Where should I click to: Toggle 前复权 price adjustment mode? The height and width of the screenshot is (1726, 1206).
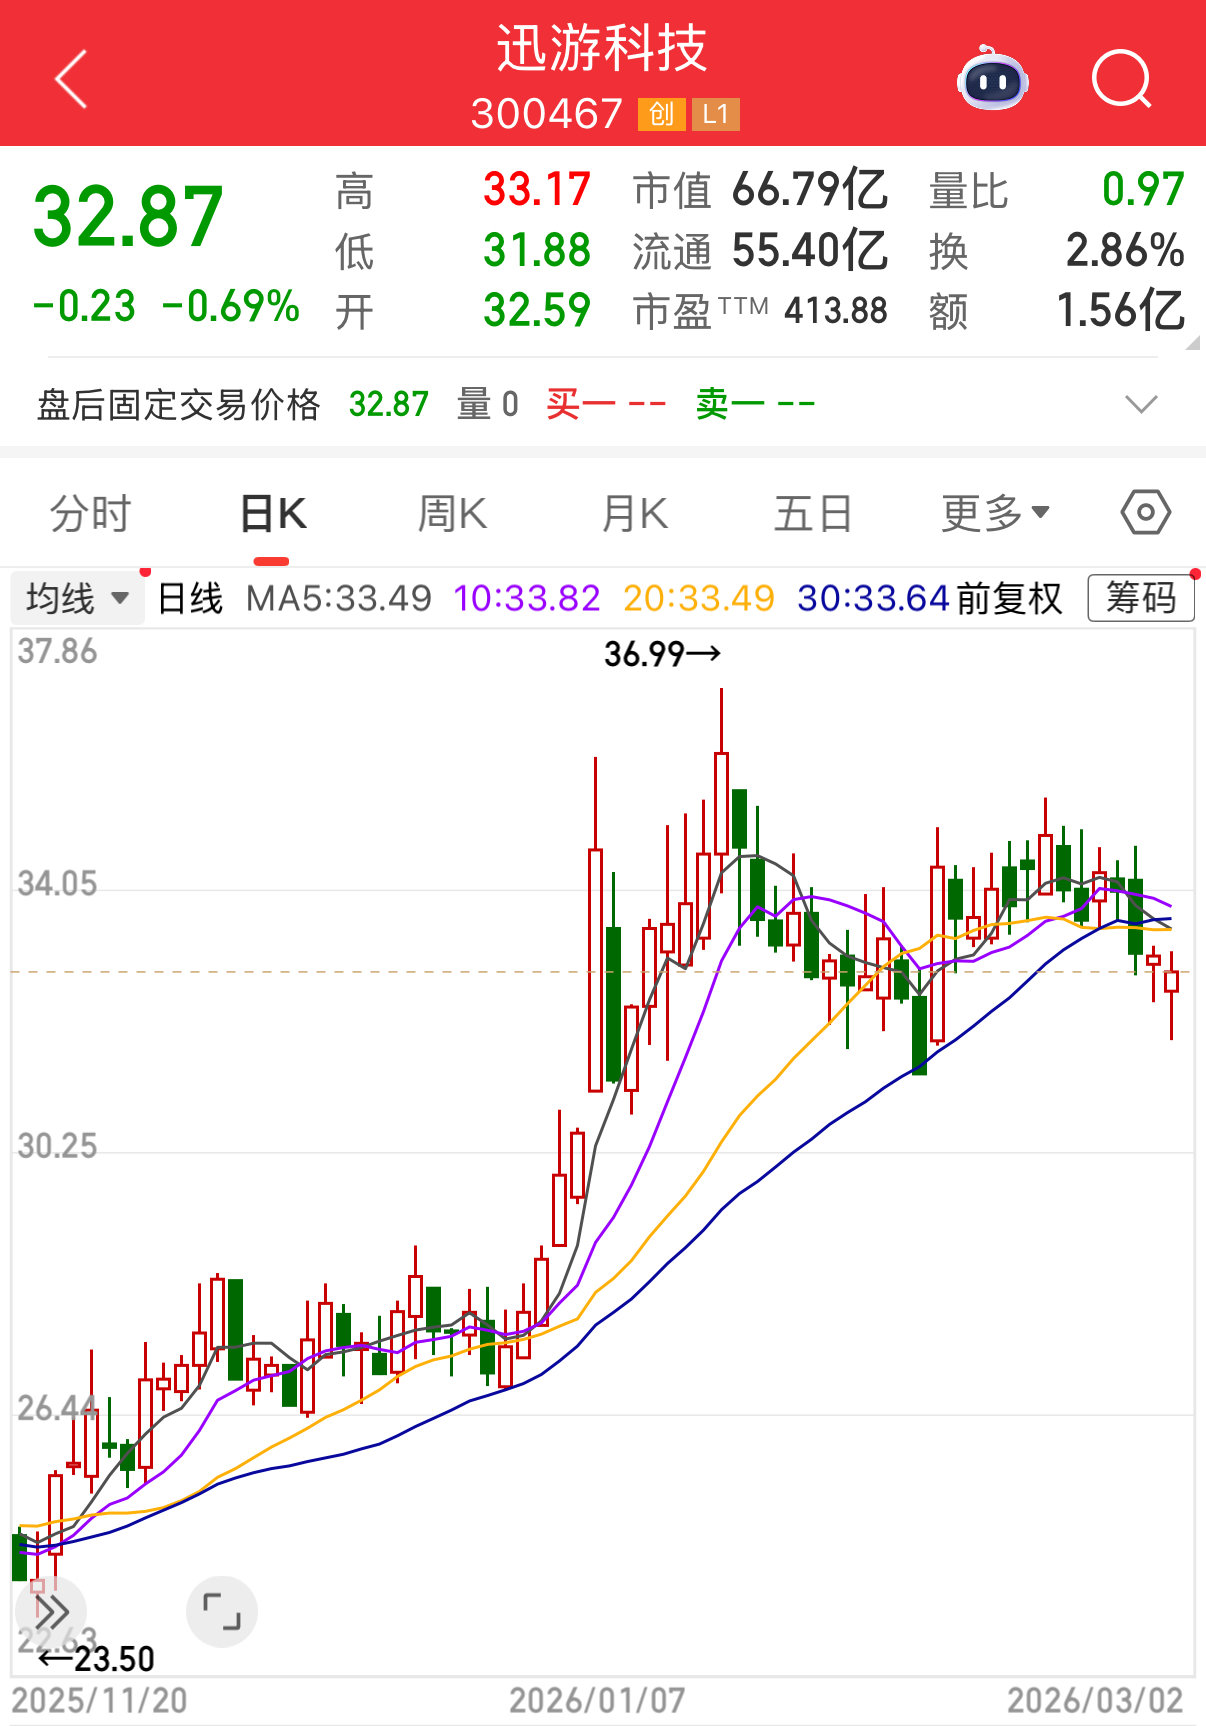(1009, 599)
